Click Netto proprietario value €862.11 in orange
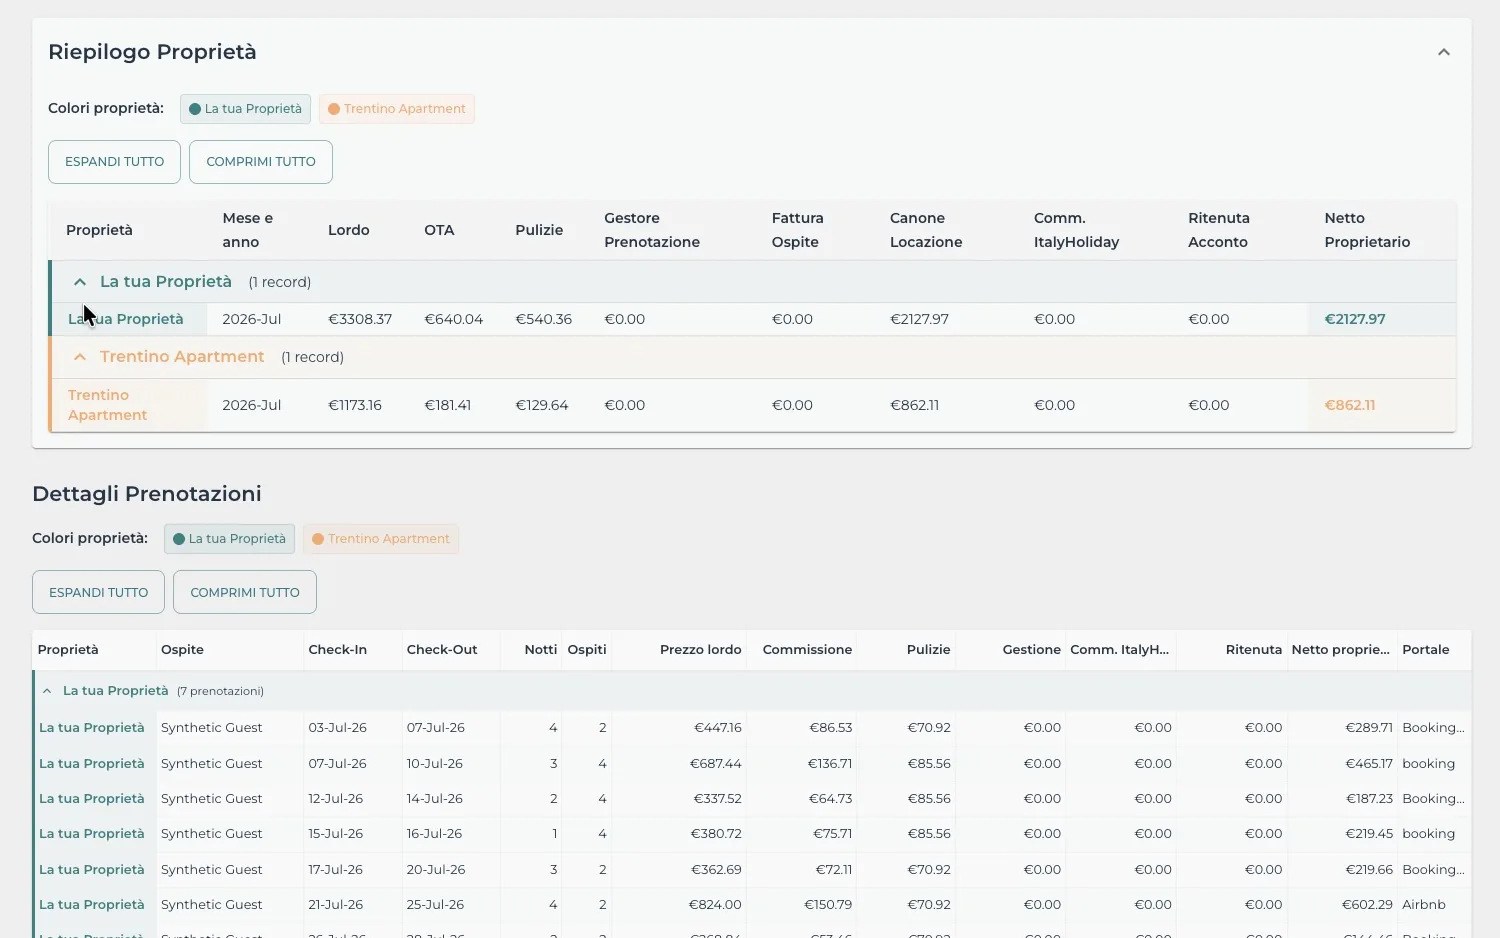Screen dimensions: 1500x938 tap(1350, 406)
